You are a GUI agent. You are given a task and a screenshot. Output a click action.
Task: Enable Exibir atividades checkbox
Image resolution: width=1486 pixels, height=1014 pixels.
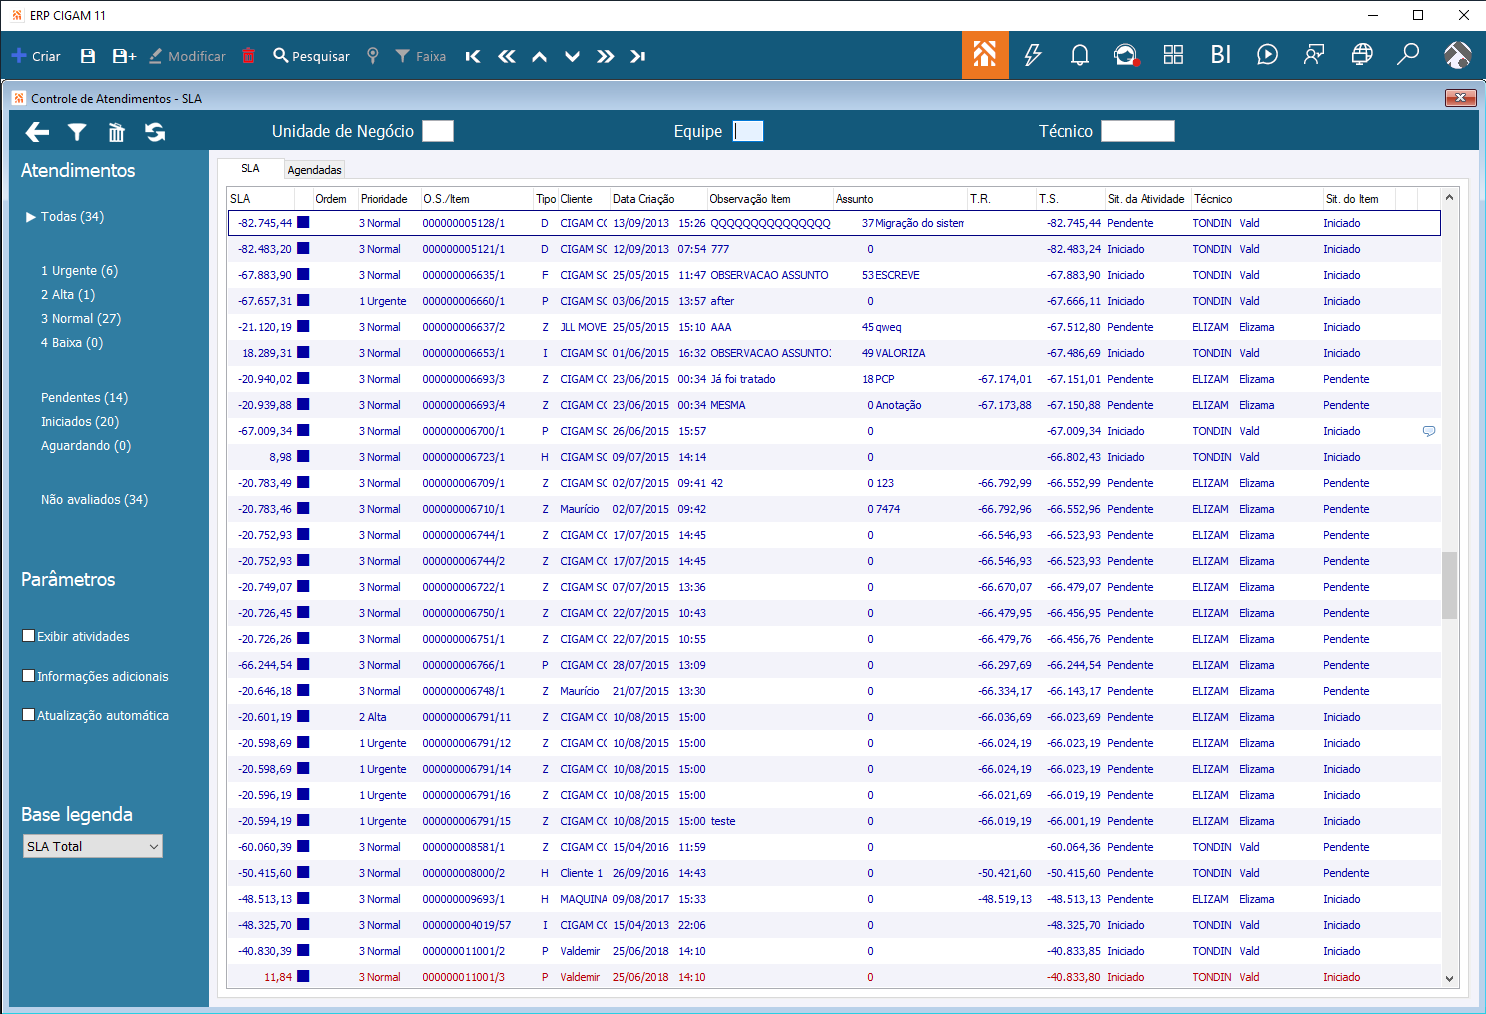click(x=29, y=636)
